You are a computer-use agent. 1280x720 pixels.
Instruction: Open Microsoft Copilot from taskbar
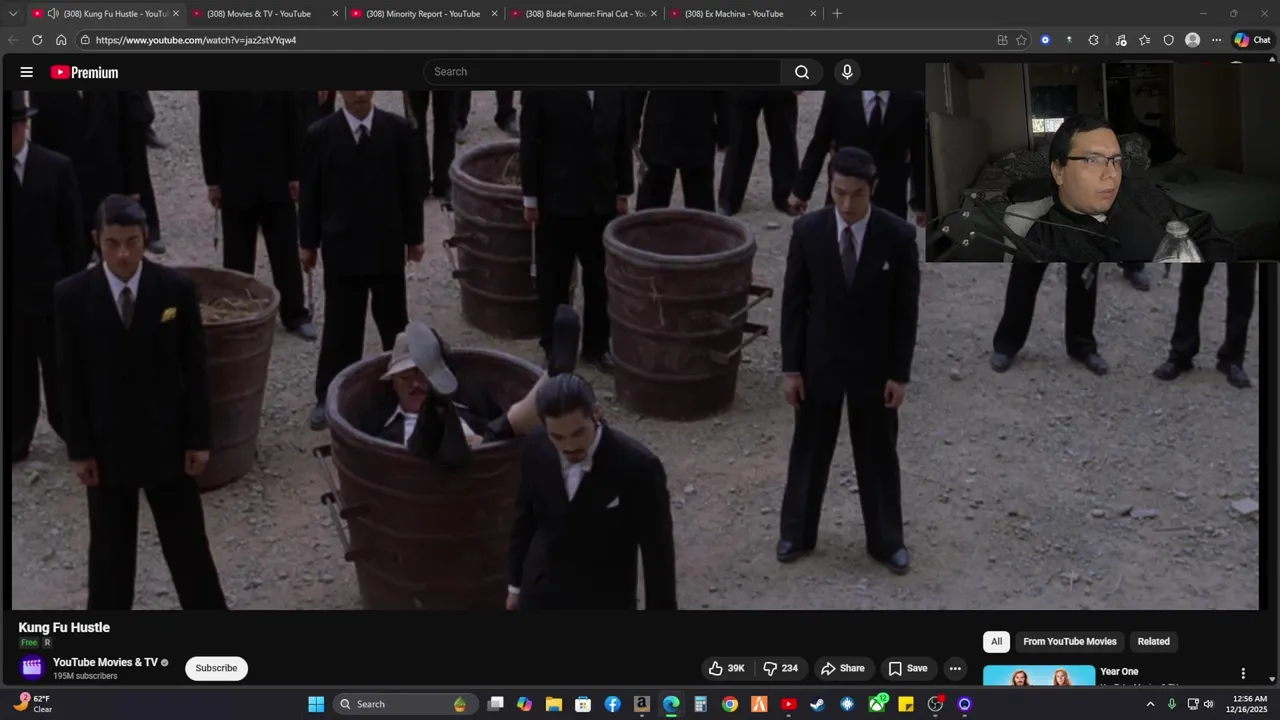click(x=524, y=704)
